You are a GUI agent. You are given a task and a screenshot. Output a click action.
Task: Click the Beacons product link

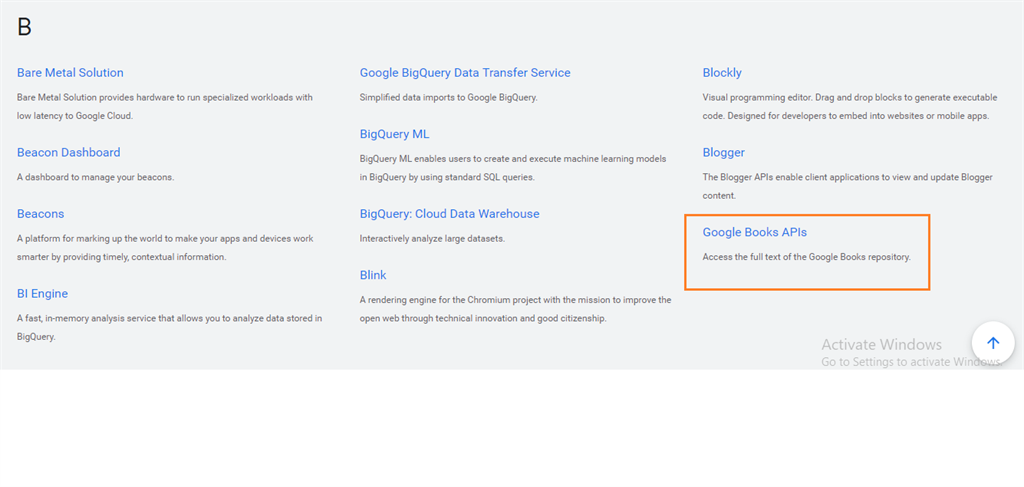pyautogui.click(x=42, y=214)
